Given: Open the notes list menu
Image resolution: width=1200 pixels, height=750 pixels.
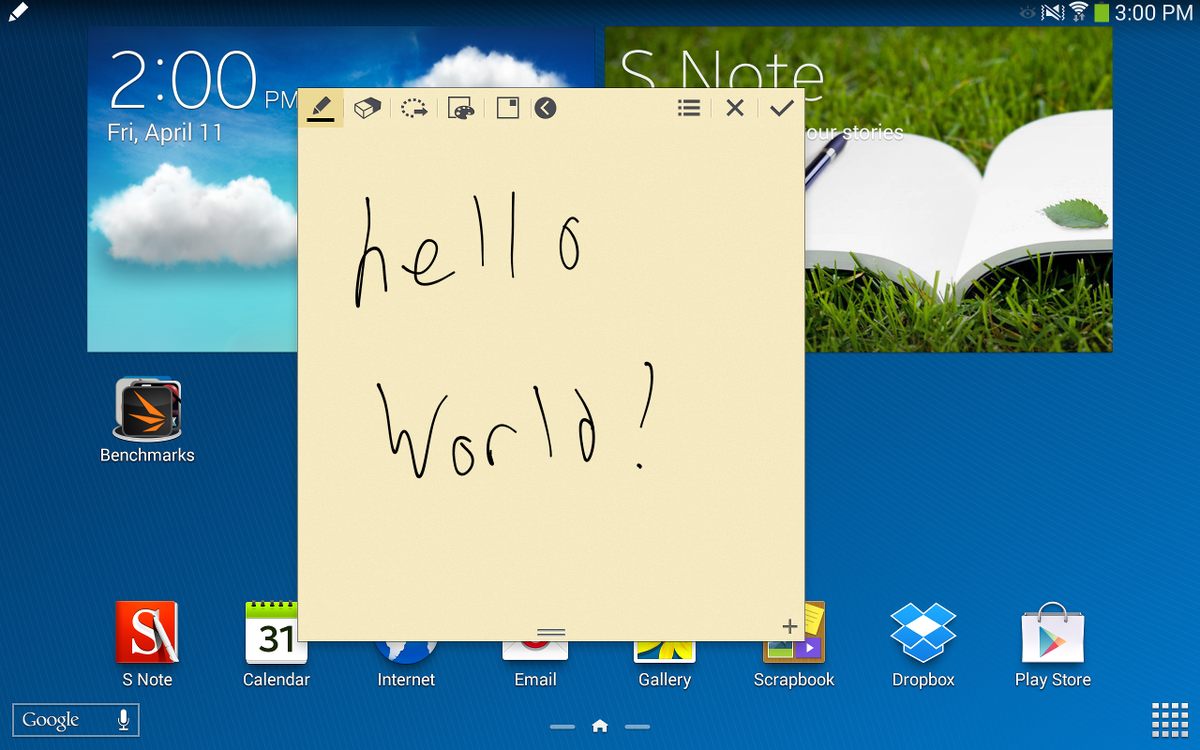Looking at the screenshot, I should coord(689,108).
